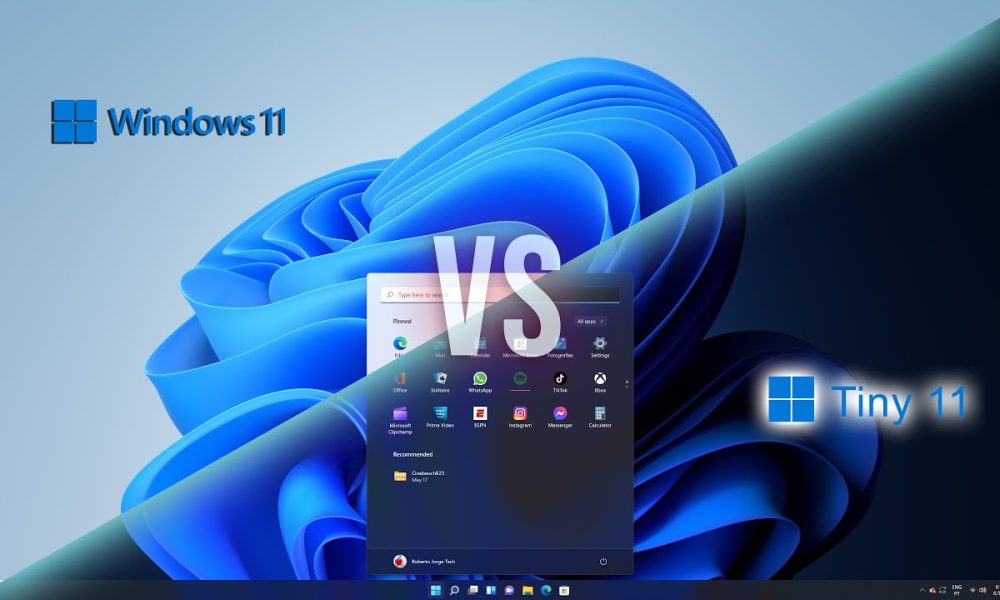Open WhatsApp from the pinned apps

point(480,378)
